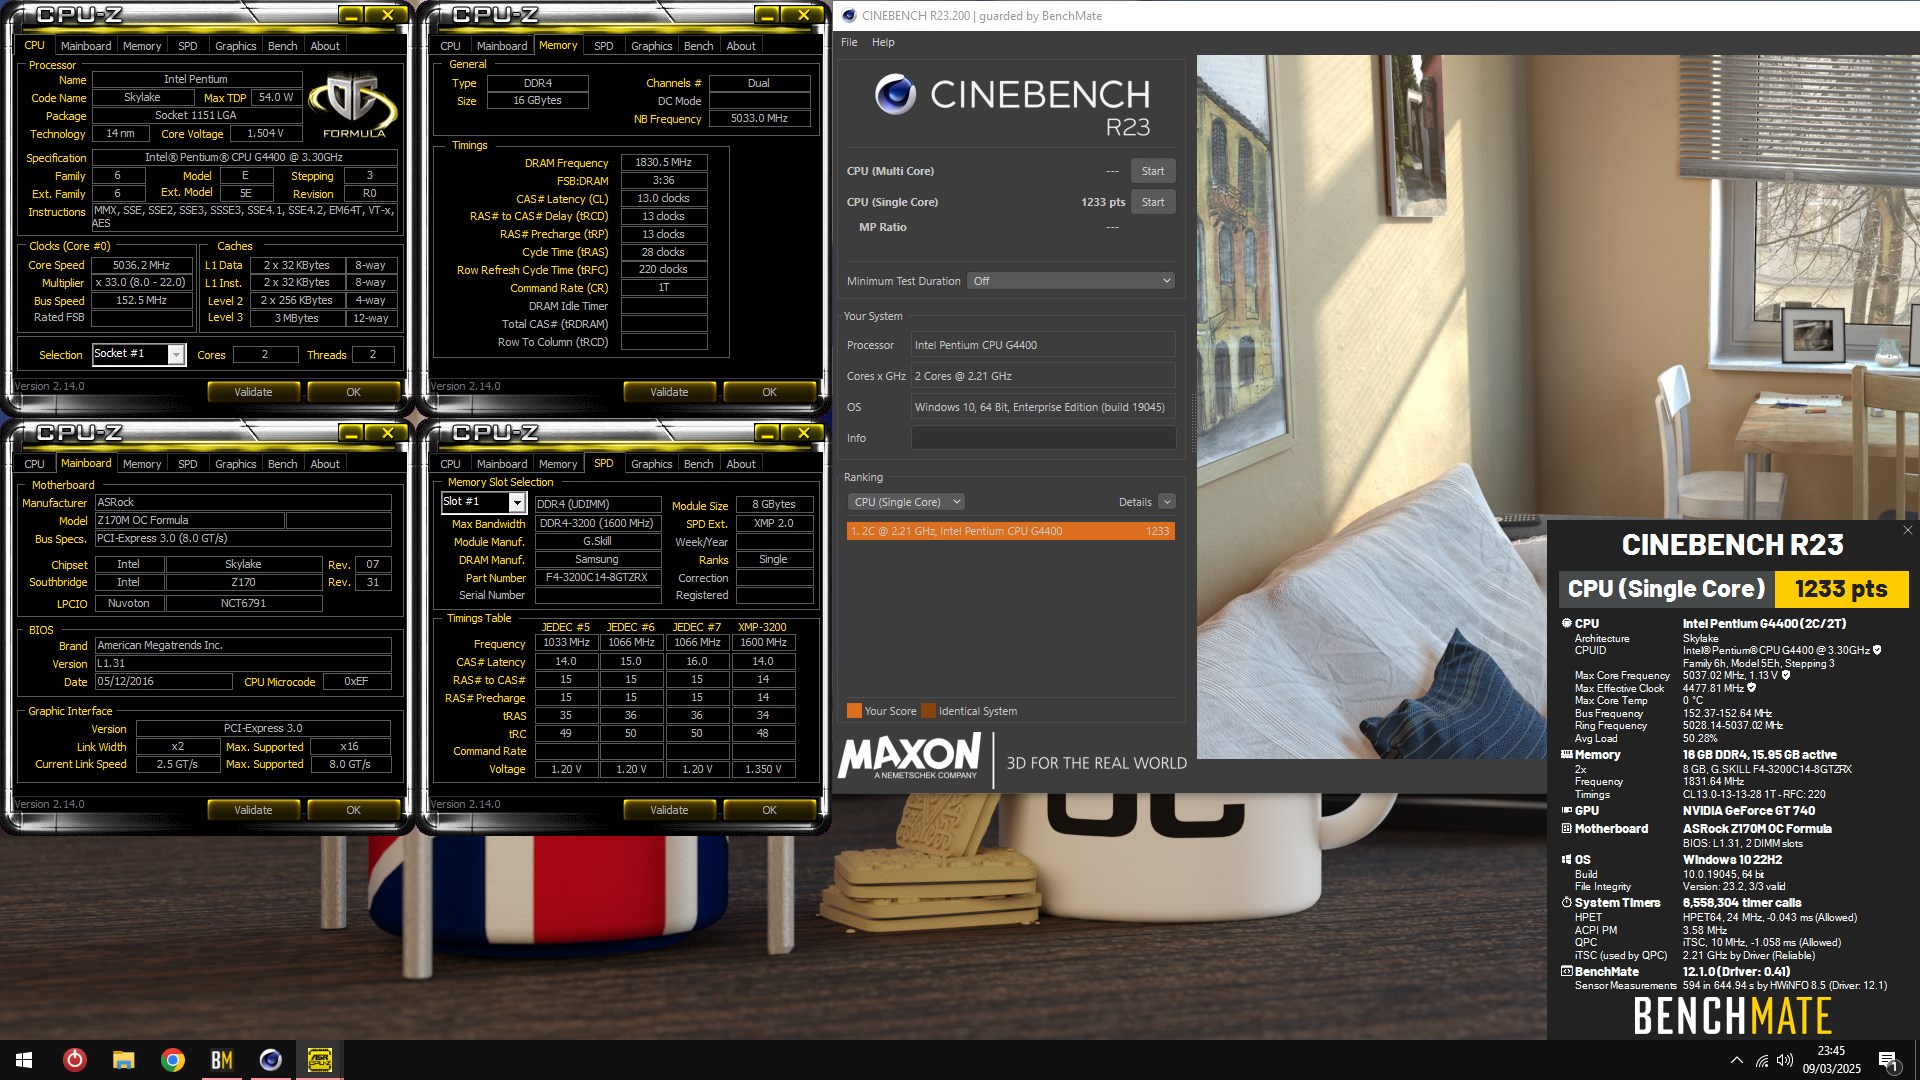This screenshot has height=1080, width=1920.
Task: Close the BenchMate result overlay
Action: coord(1907,531)
